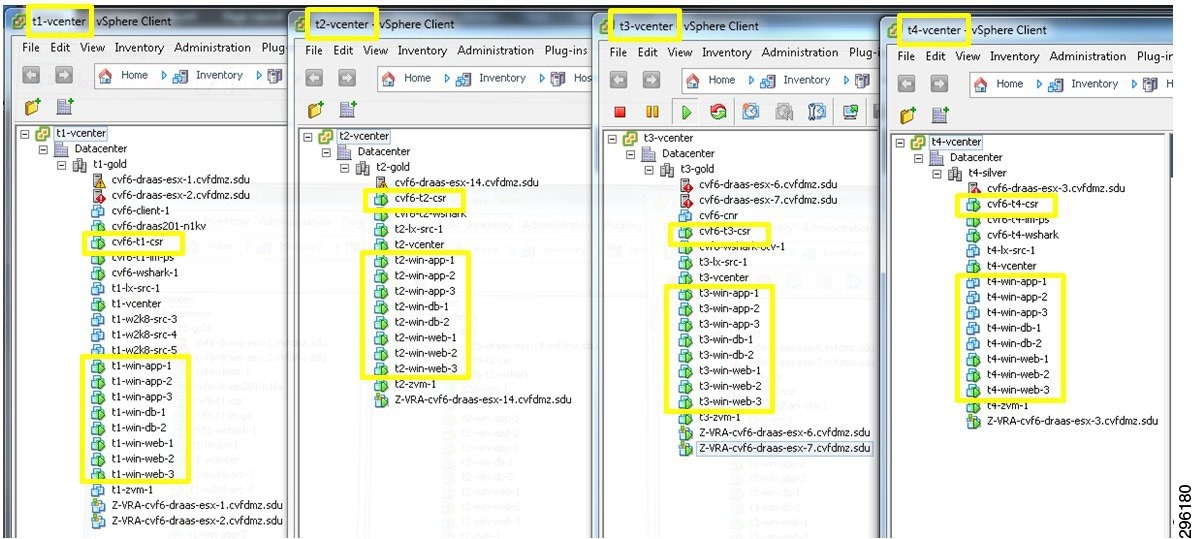Click the New Folder icon in t1-vcenter window
This screenshot has width=1195, height=539.
point(33,106)
